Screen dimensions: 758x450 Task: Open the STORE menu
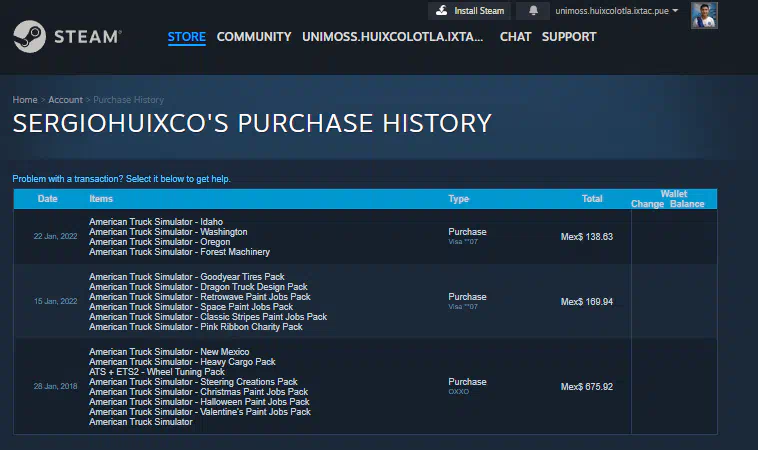click(x=187, y=37)
